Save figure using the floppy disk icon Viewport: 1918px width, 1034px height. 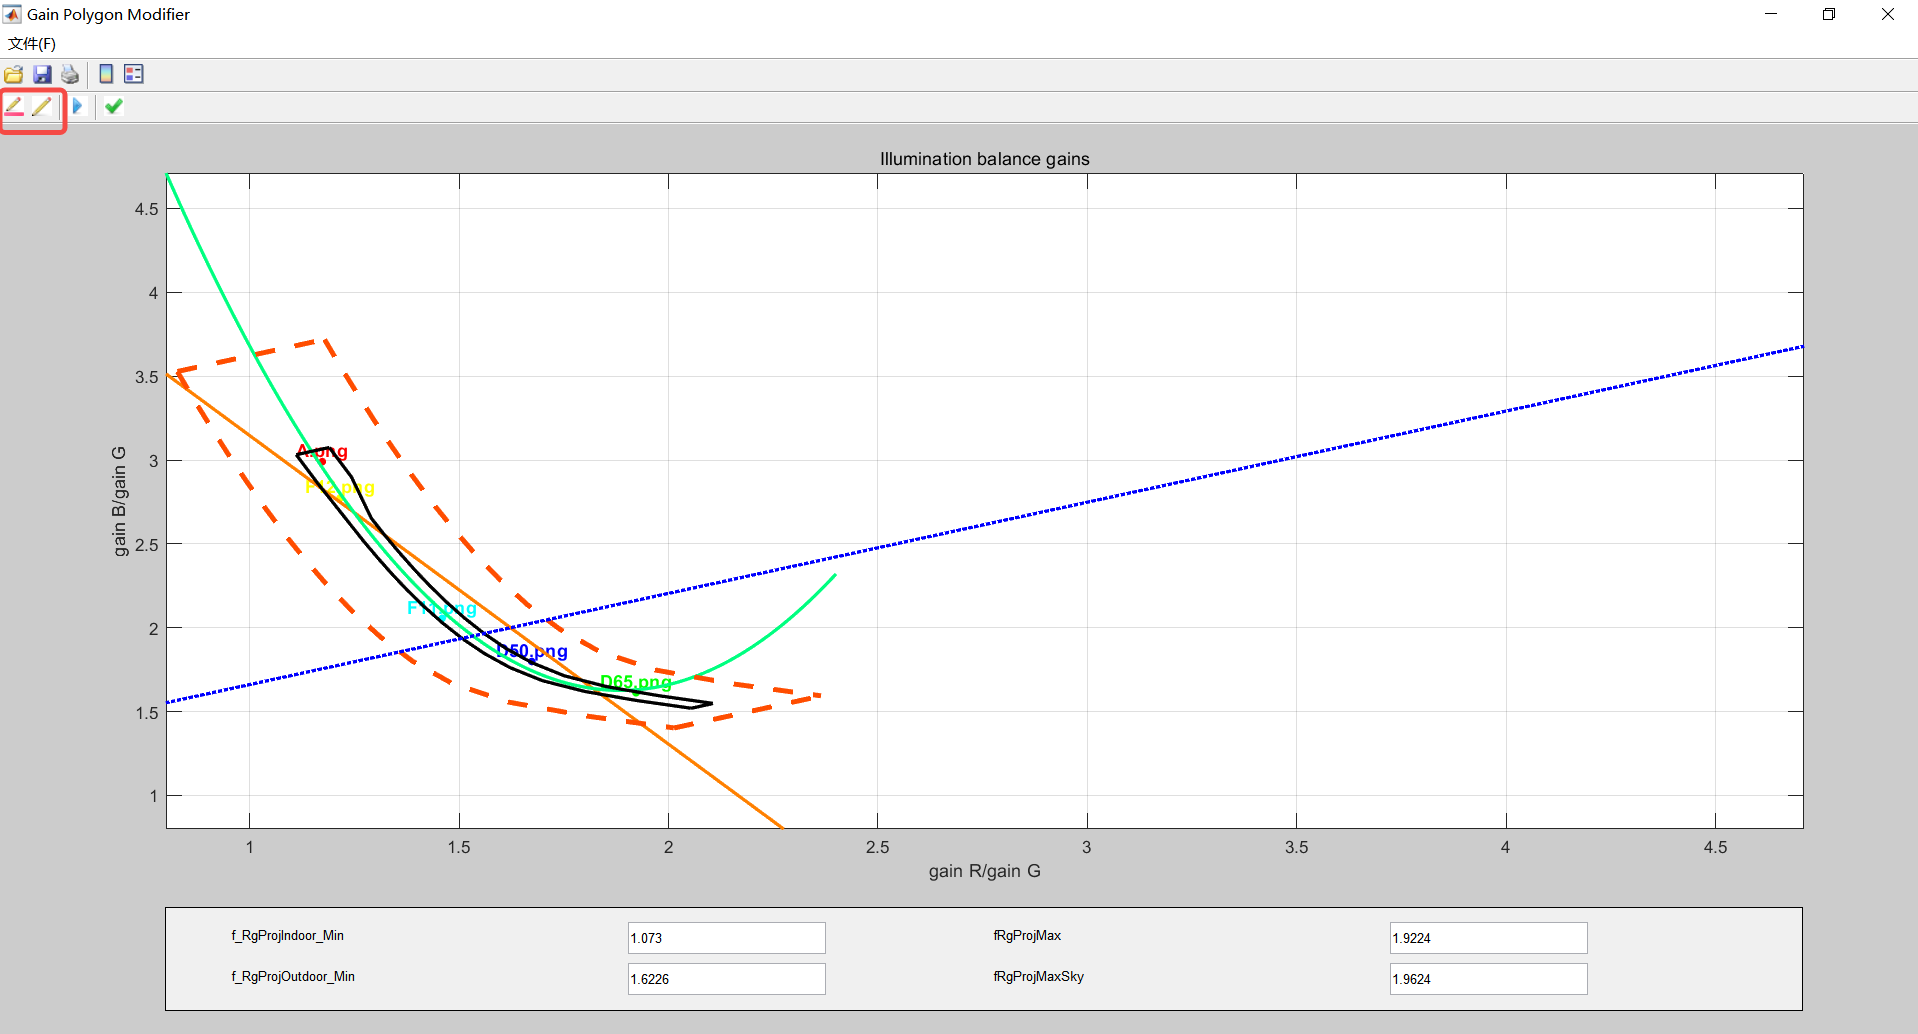click(x=42, y=74)
